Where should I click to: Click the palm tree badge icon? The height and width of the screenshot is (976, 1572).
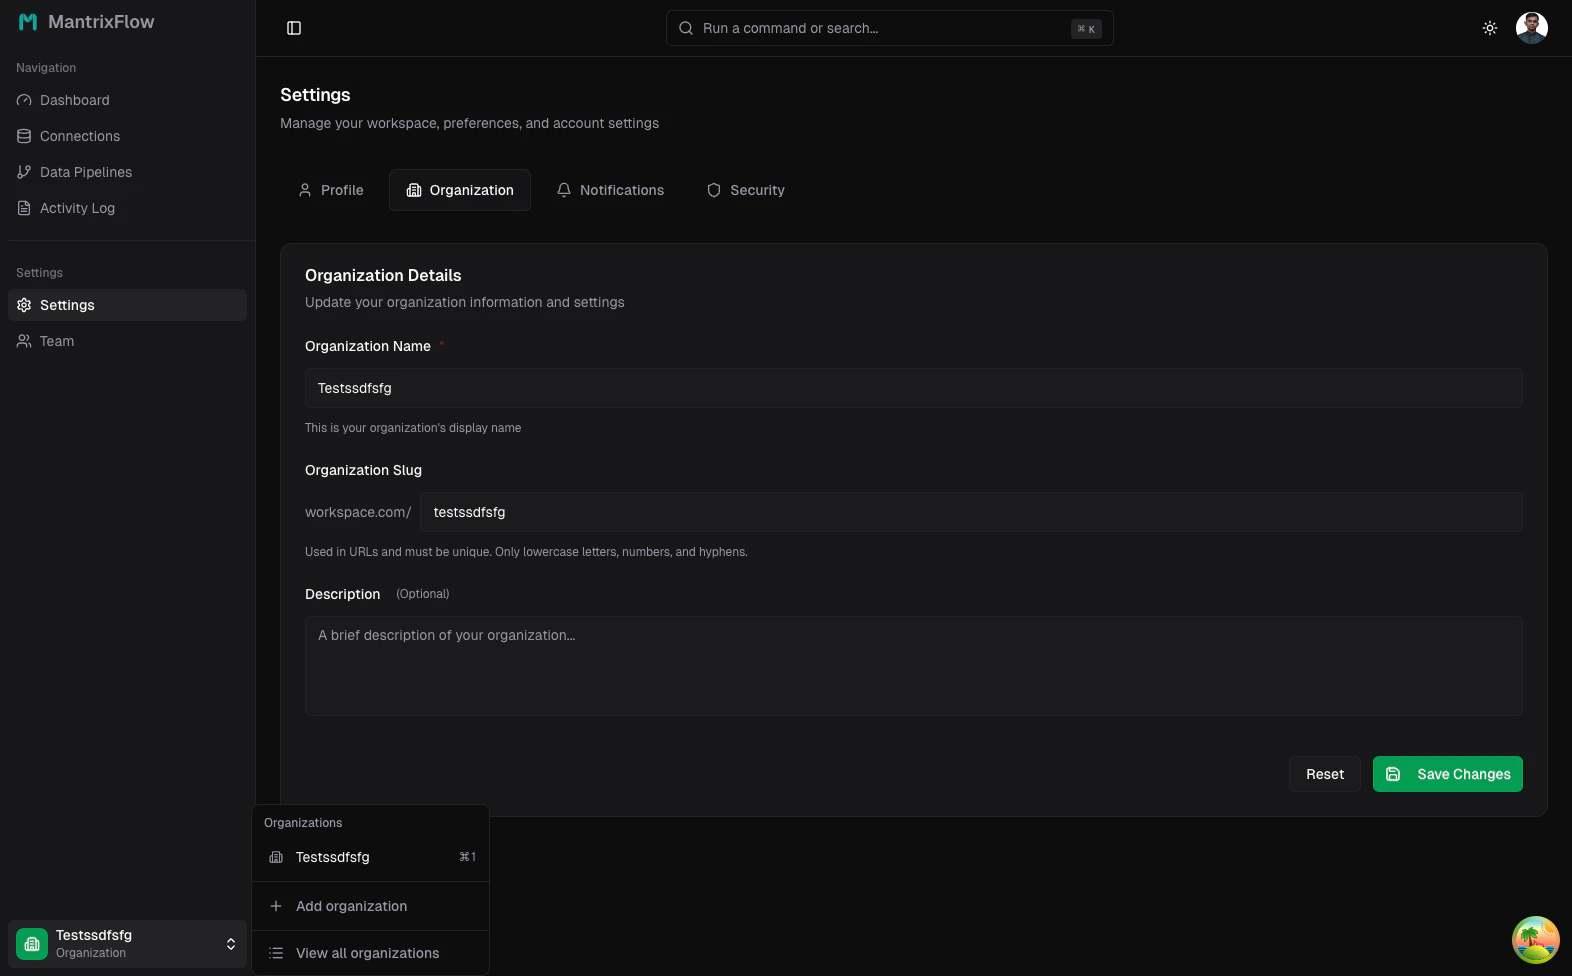pyautogui.click(x=1536, y=940)
